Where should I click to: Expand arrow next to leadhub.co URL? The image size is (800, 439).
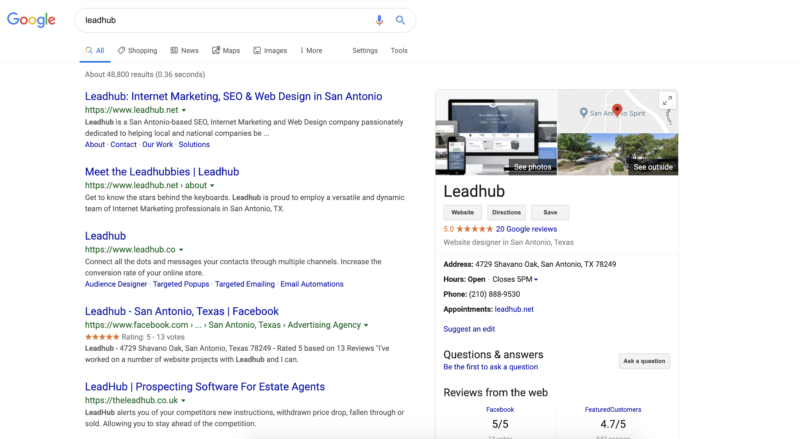tap(181, 250)
